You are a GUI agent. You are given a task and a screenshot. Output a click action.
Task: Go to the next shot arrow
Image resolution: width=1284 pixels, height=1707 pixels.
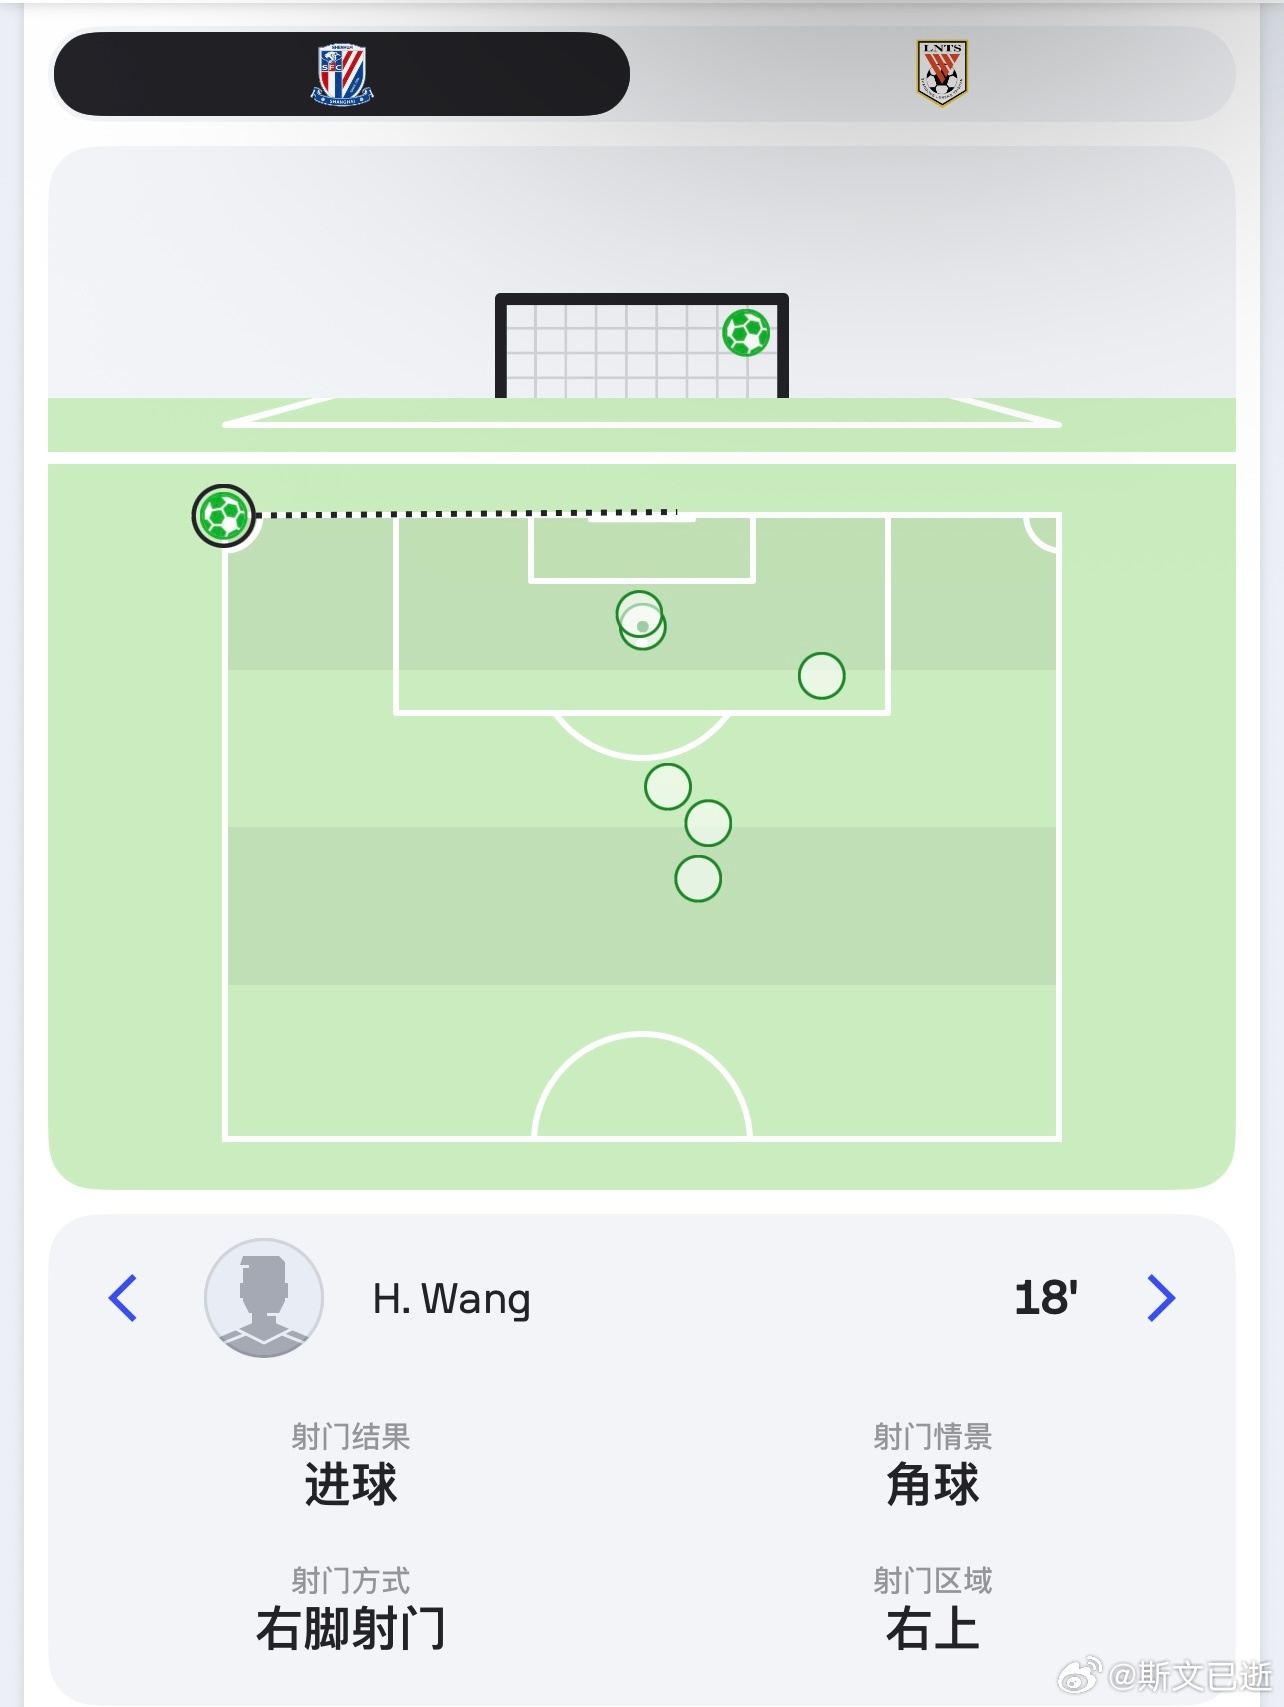coord(1161,1298)
